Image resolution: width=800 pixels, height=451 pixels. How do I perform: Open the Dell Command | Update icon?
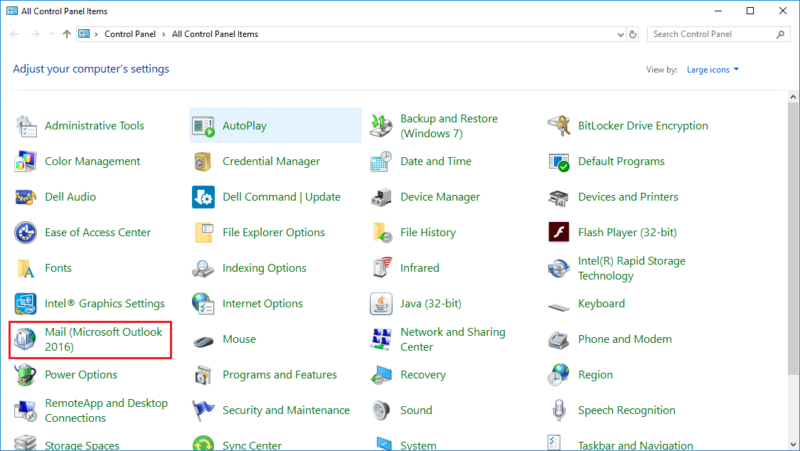(203, 197)
